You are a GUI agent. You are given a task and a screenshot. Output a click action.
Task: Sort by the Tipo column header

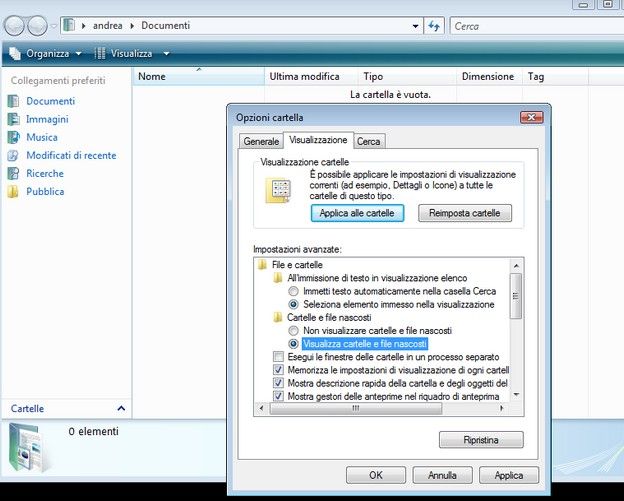[x=407, y=76]
